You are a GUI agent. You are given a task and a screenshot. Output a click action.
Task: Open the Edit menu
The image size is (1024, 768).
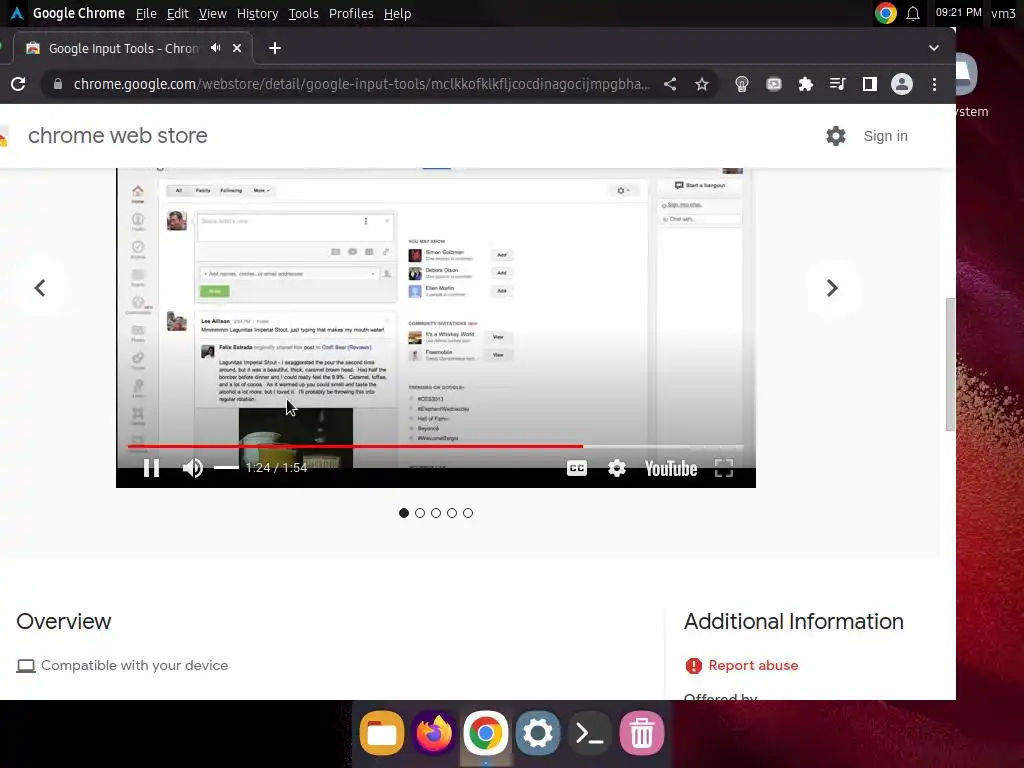178,14
